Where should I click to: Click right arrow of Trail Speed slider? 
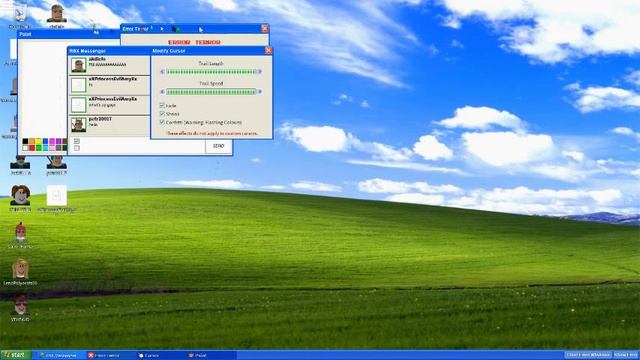pos(260,92)
